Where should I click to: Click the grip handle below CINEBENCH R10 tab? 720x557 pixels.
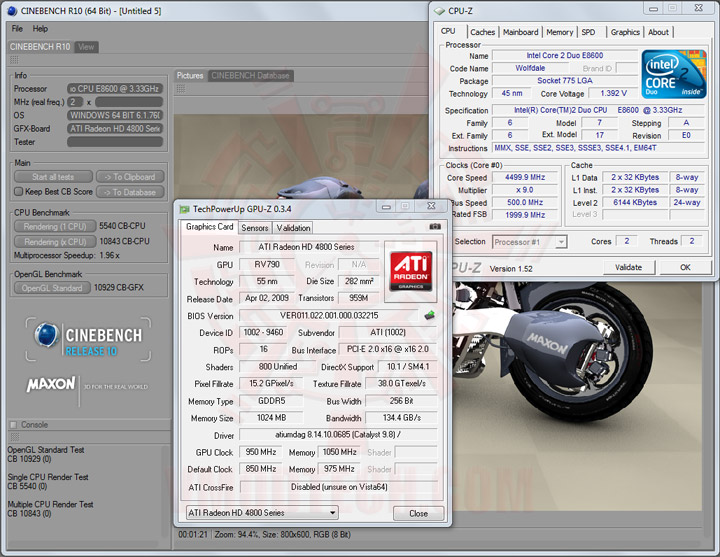14,60
